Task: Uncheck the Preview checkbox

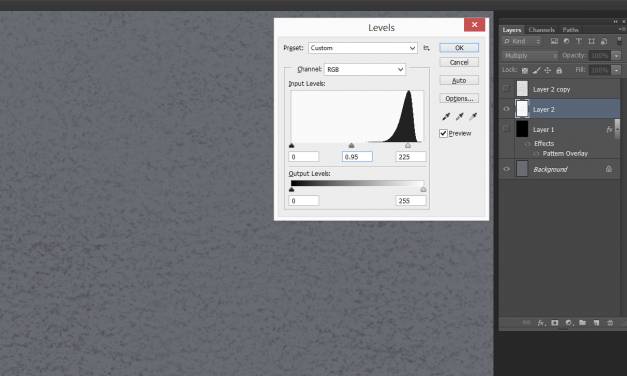Action: coord(443,134)
